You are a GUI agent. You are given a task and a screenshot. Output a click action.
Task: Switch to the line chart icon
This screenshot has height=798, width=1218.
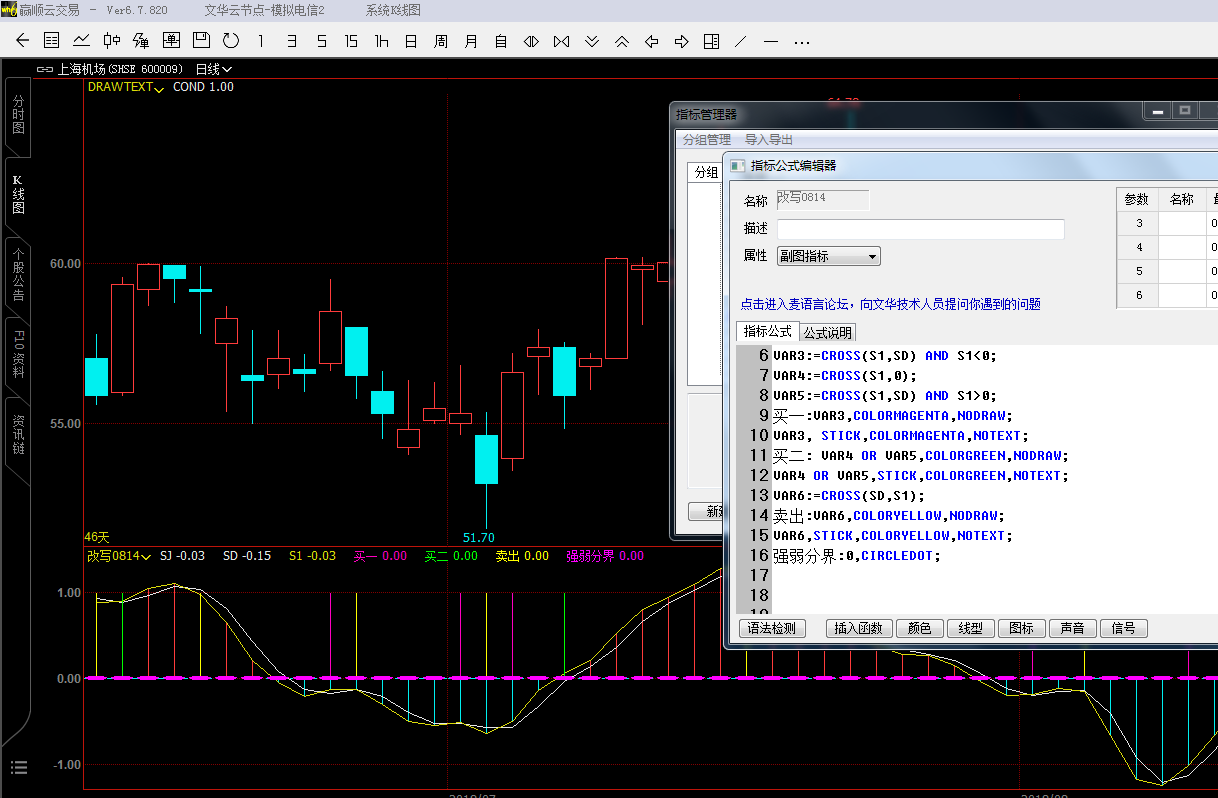coord(82,41)
